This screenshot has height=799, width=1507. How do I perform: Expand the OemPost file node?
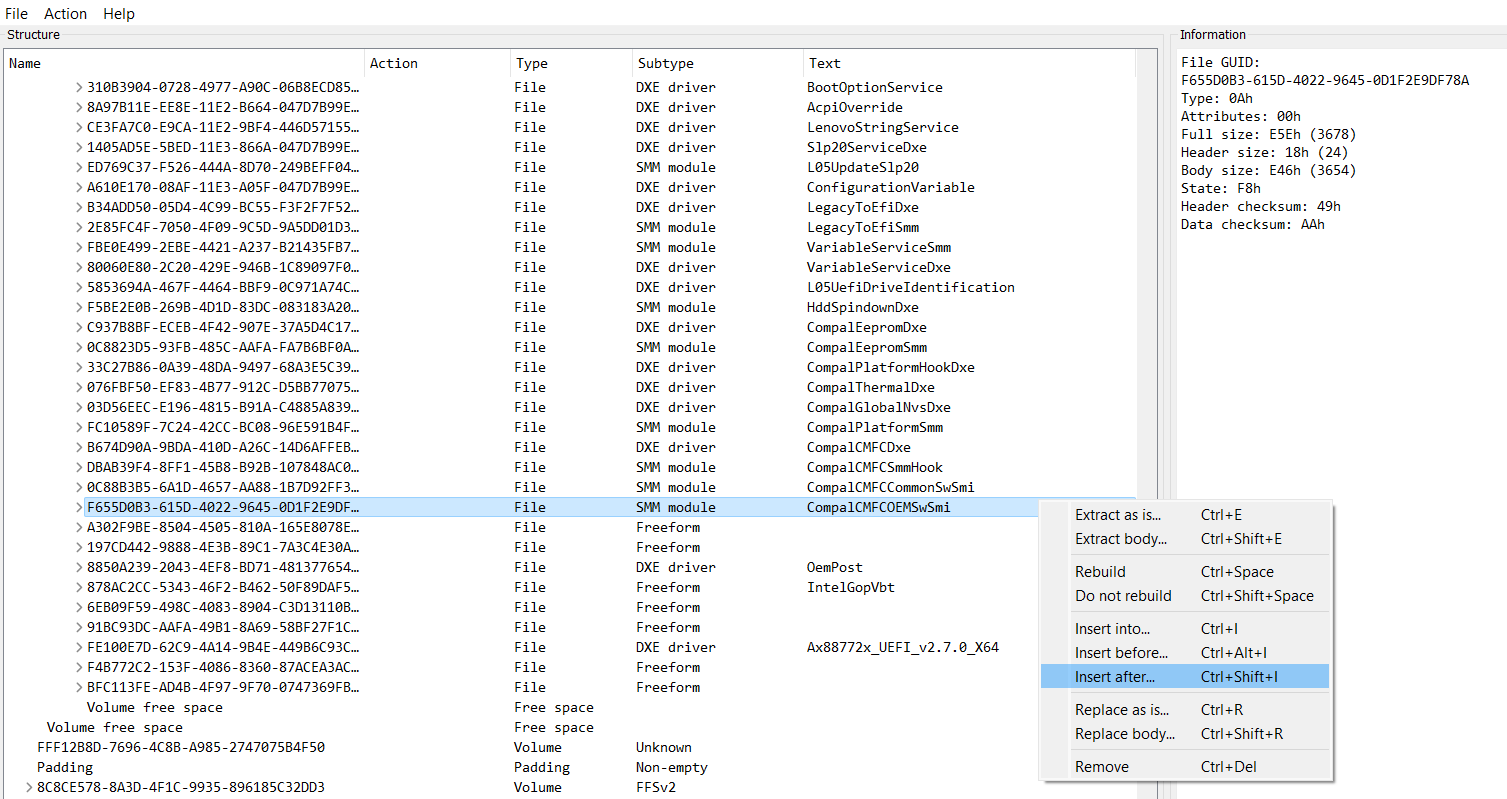[79, 567]
